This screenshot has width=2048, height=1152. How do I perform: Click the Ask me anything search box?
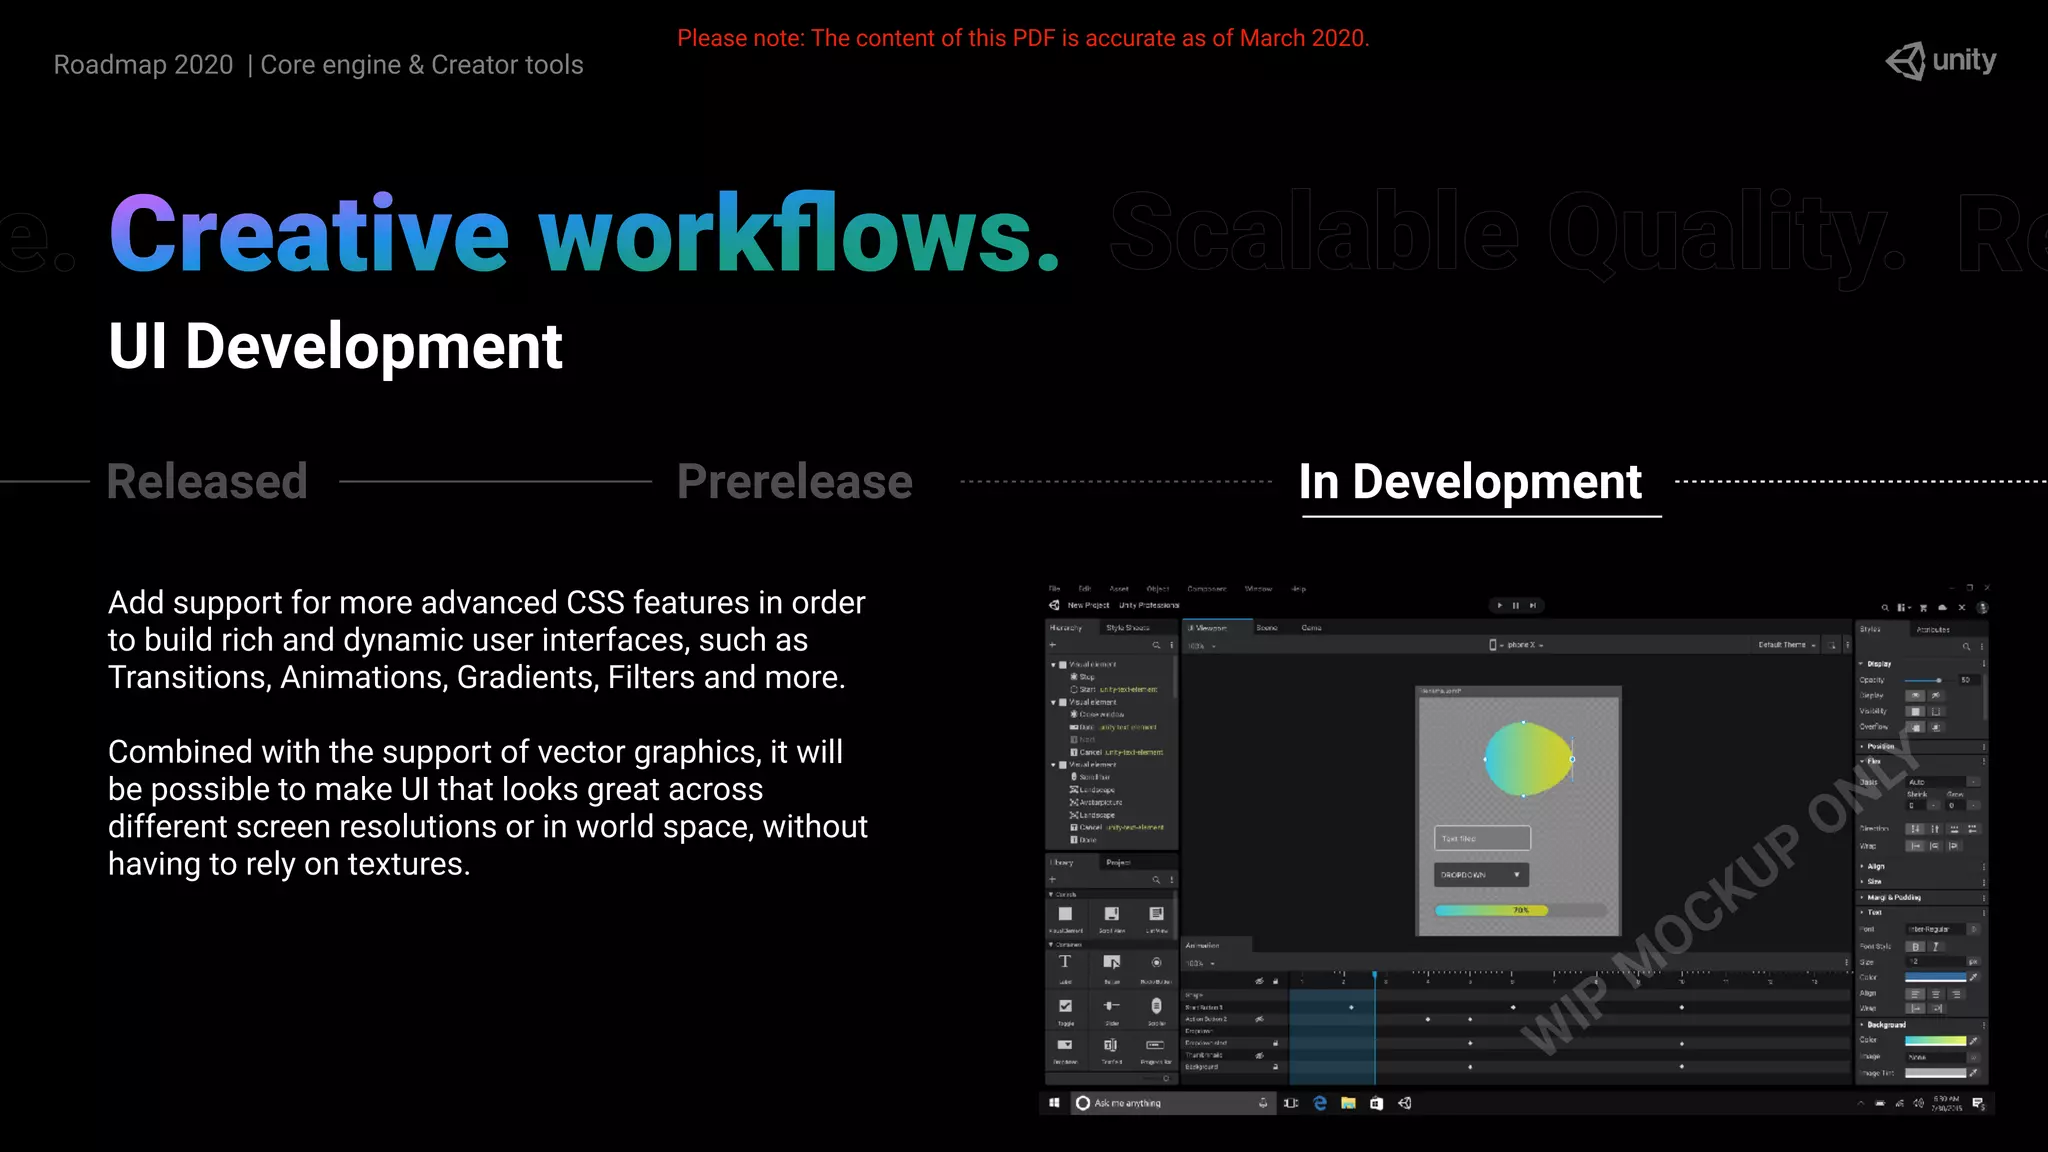tap(1172, 1103)
